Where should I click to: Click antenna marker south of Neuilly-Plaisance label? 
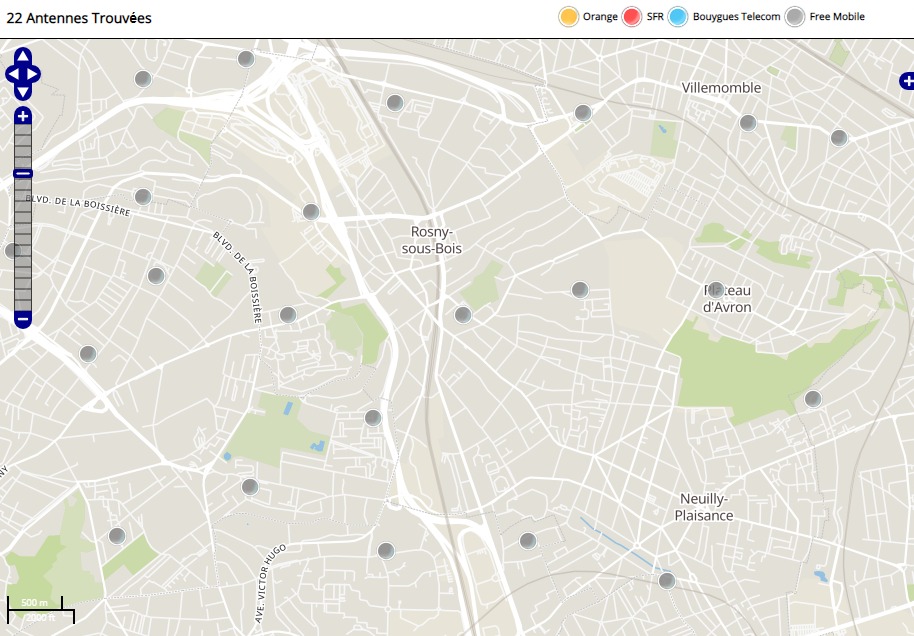(x=667, y=580)
